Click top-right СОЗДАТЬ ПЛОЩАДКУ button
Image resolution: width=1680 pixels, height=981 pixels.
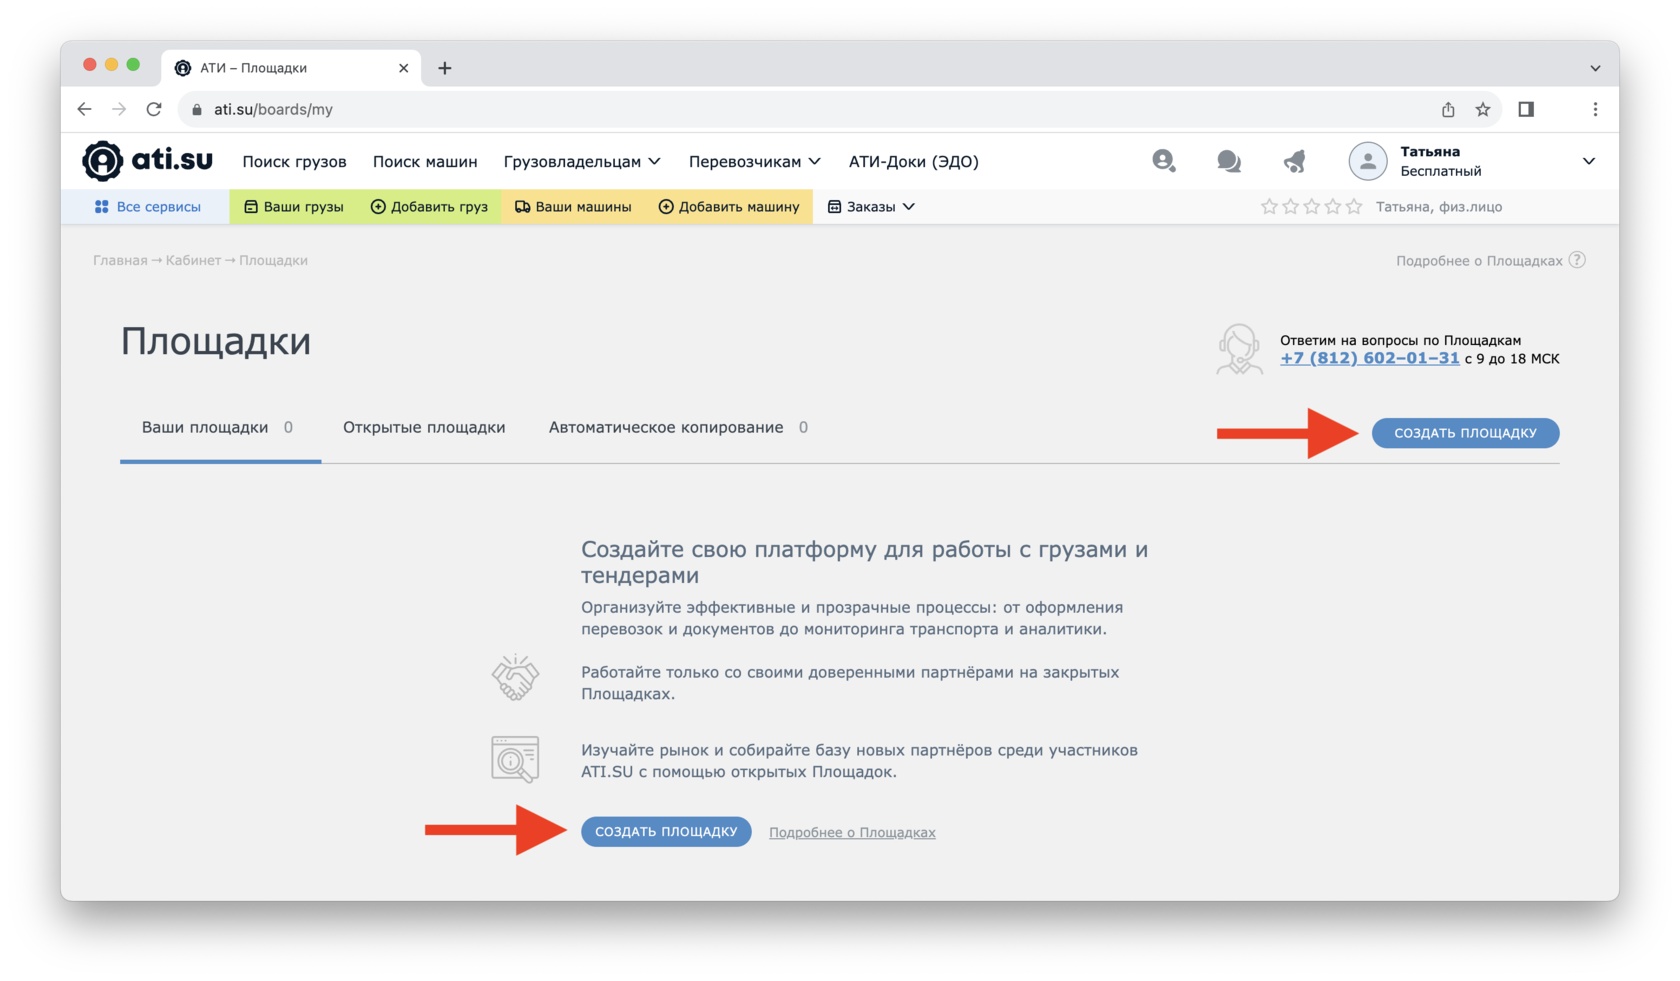(1465, 433)
